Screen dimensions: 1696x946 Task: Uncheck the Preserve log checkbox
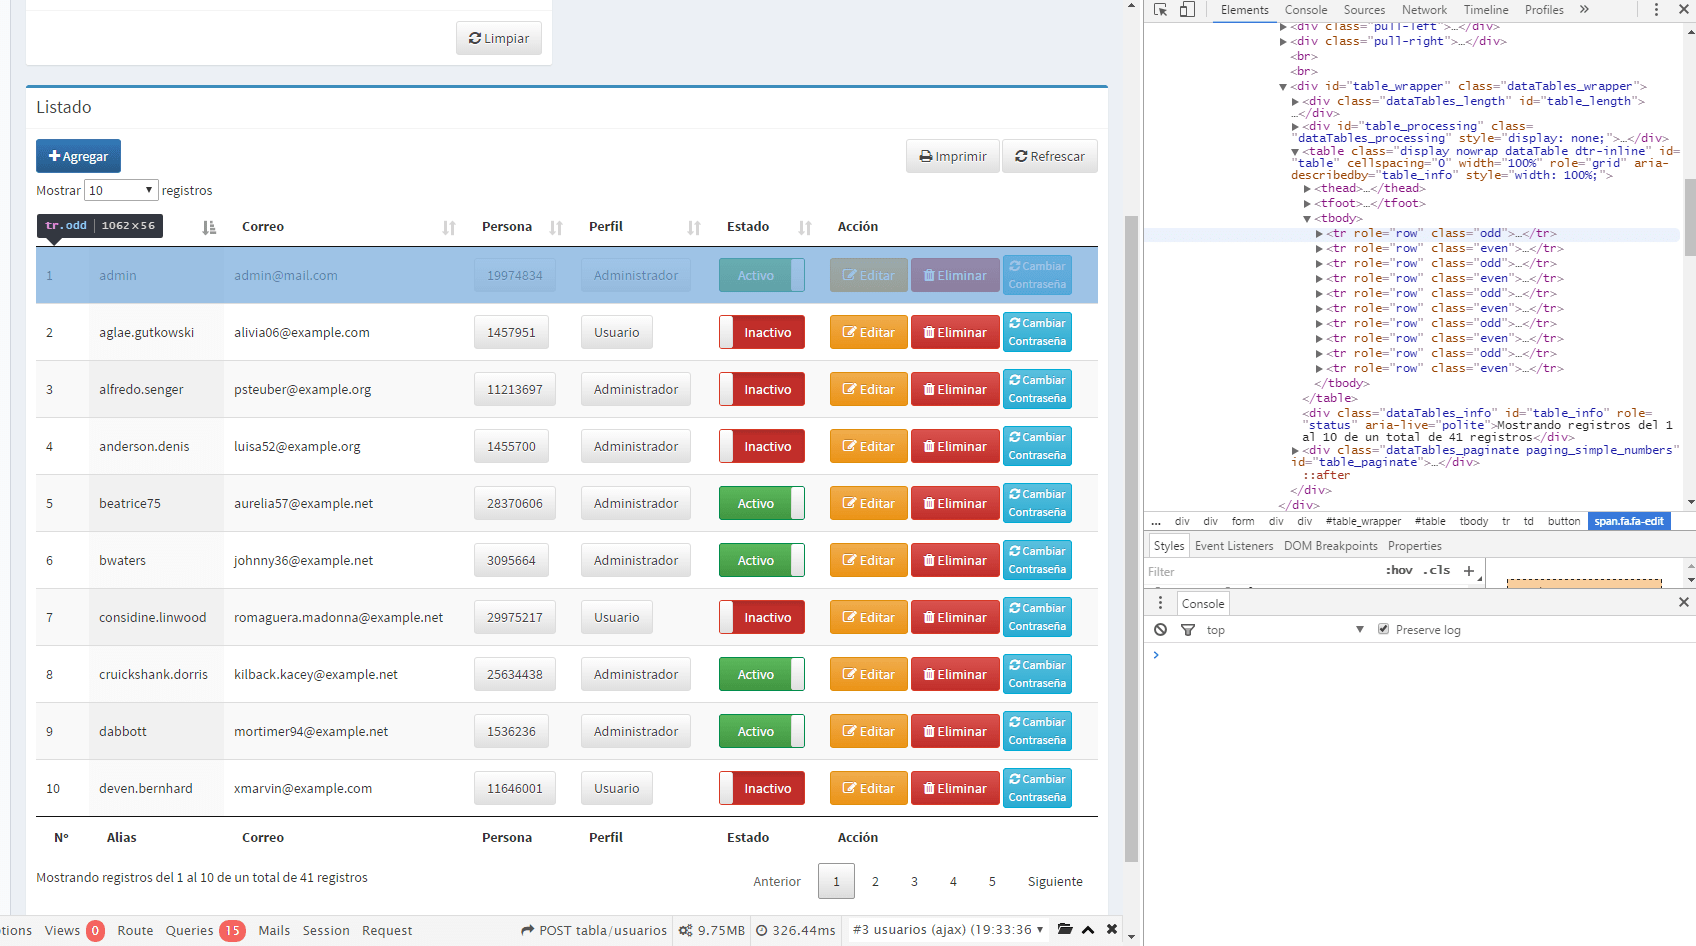[x=1384, y=629]
